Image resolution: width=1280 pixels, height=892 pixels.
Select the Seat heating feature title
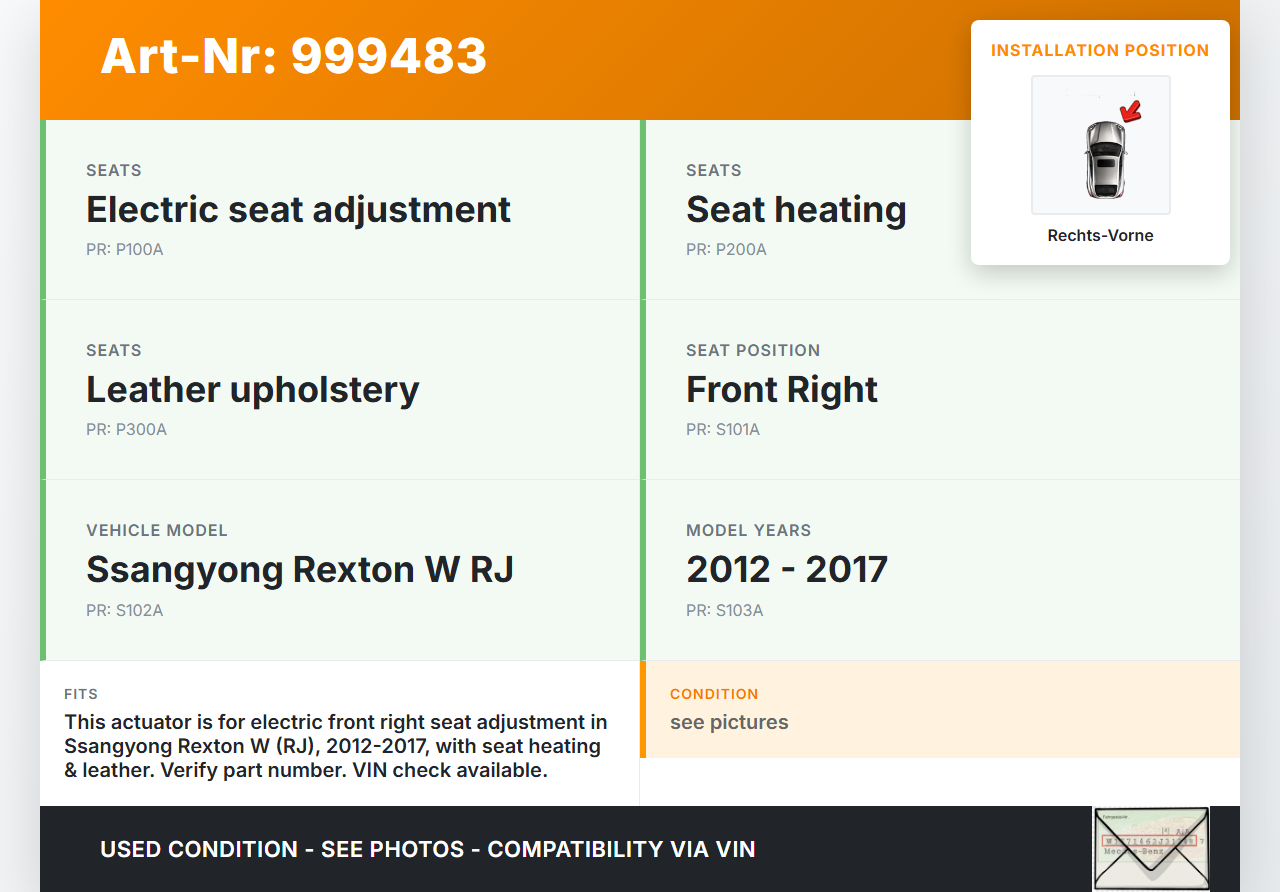796,209
